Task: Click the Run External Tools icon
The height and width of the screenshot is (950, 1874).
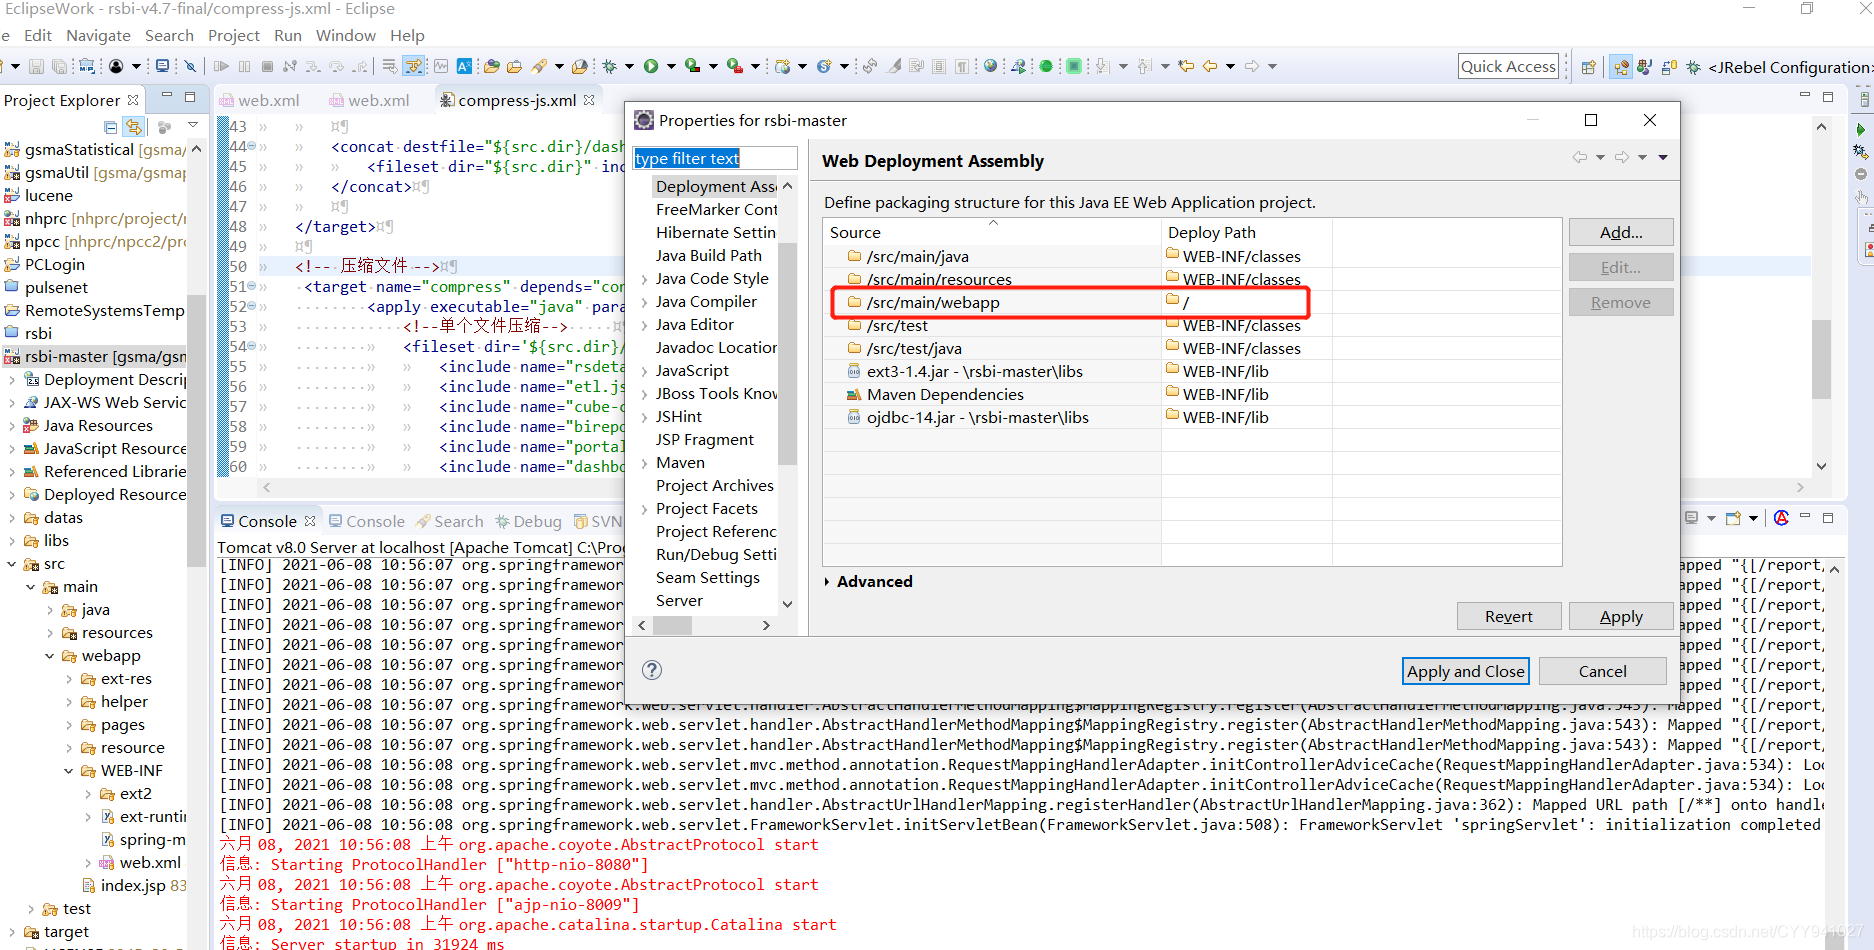Action: click(734, 66)
